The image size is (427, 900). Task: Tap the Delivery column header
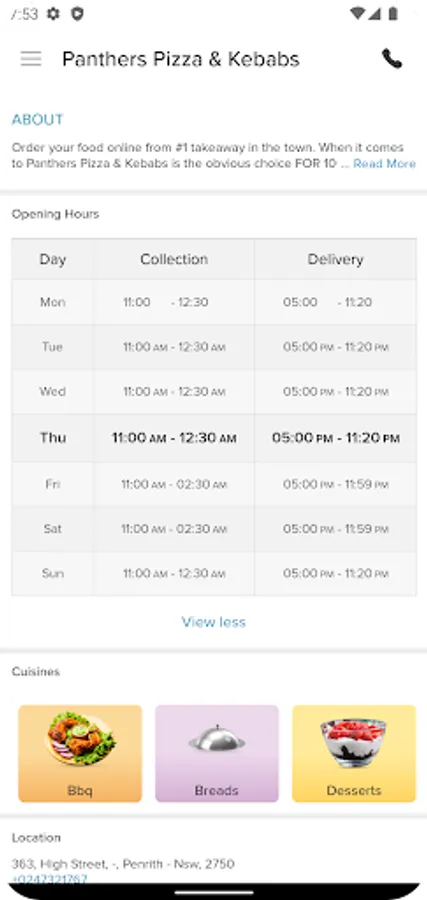coord(335,259)
